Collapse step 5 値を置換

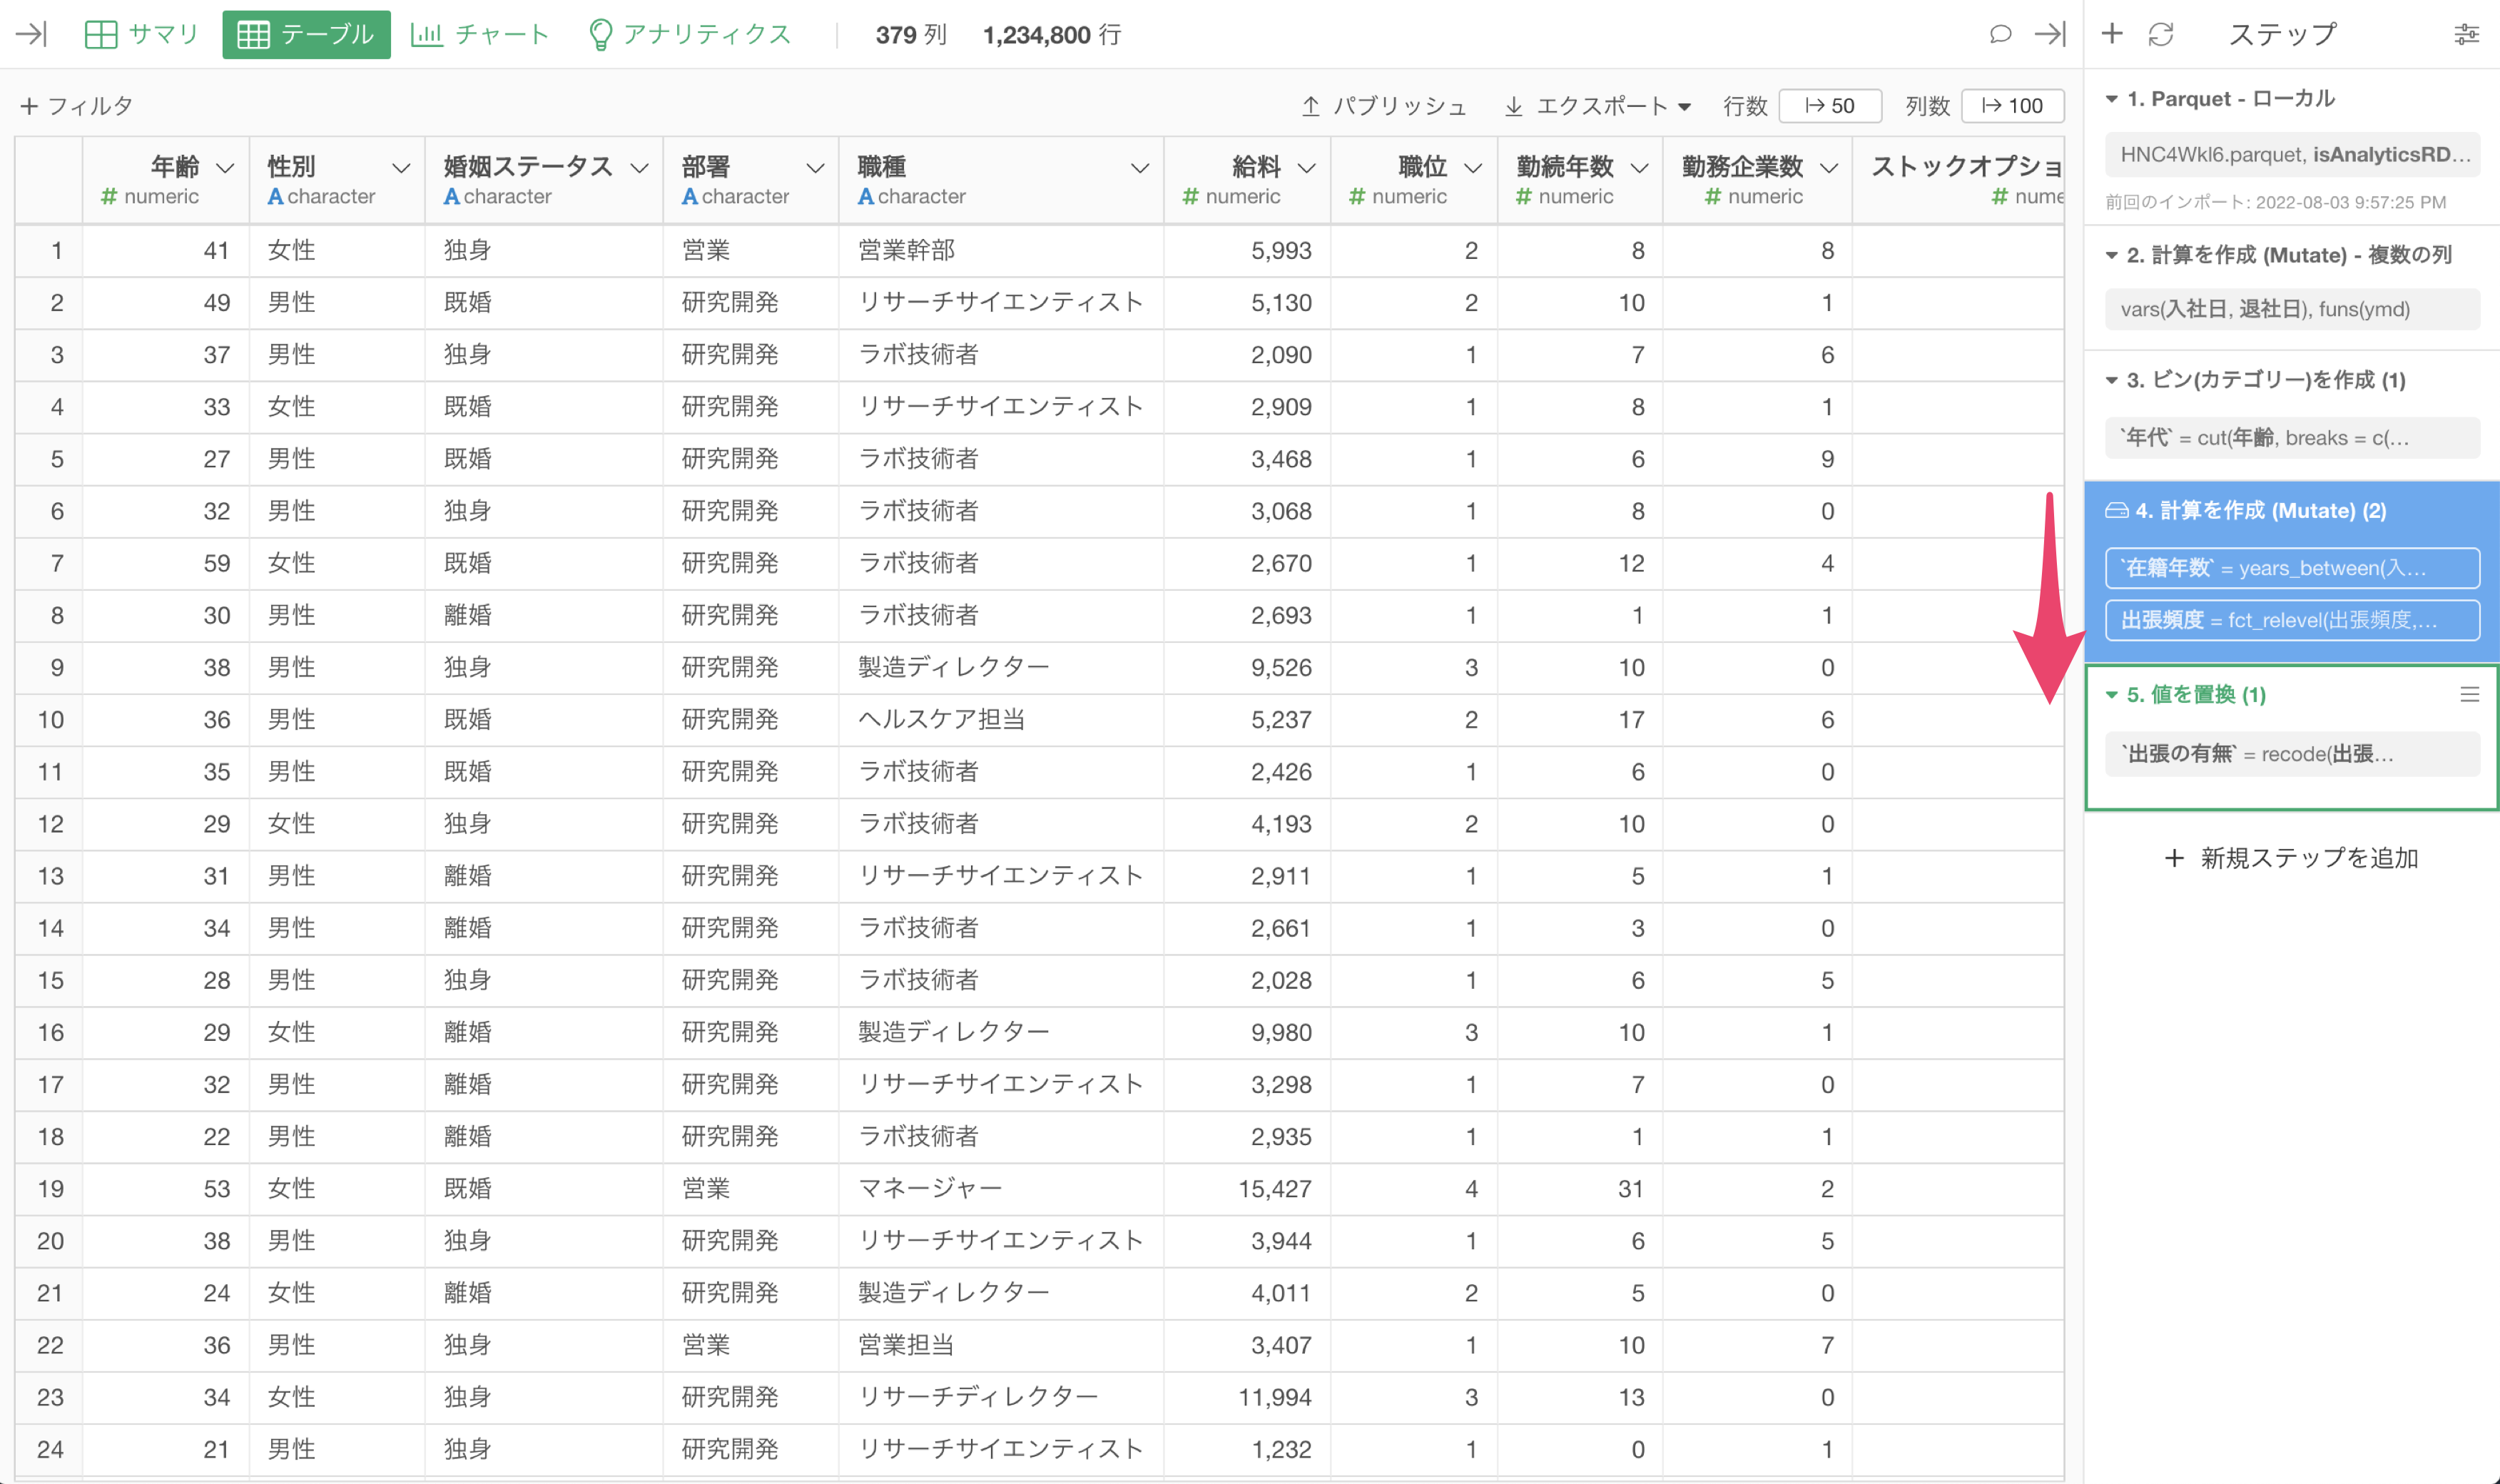[x=2111, y=694]
